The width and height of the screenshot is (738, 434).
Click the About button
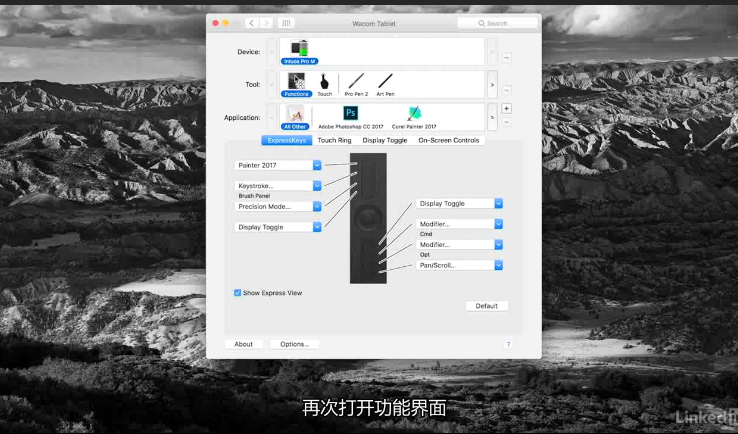[243, 345]
